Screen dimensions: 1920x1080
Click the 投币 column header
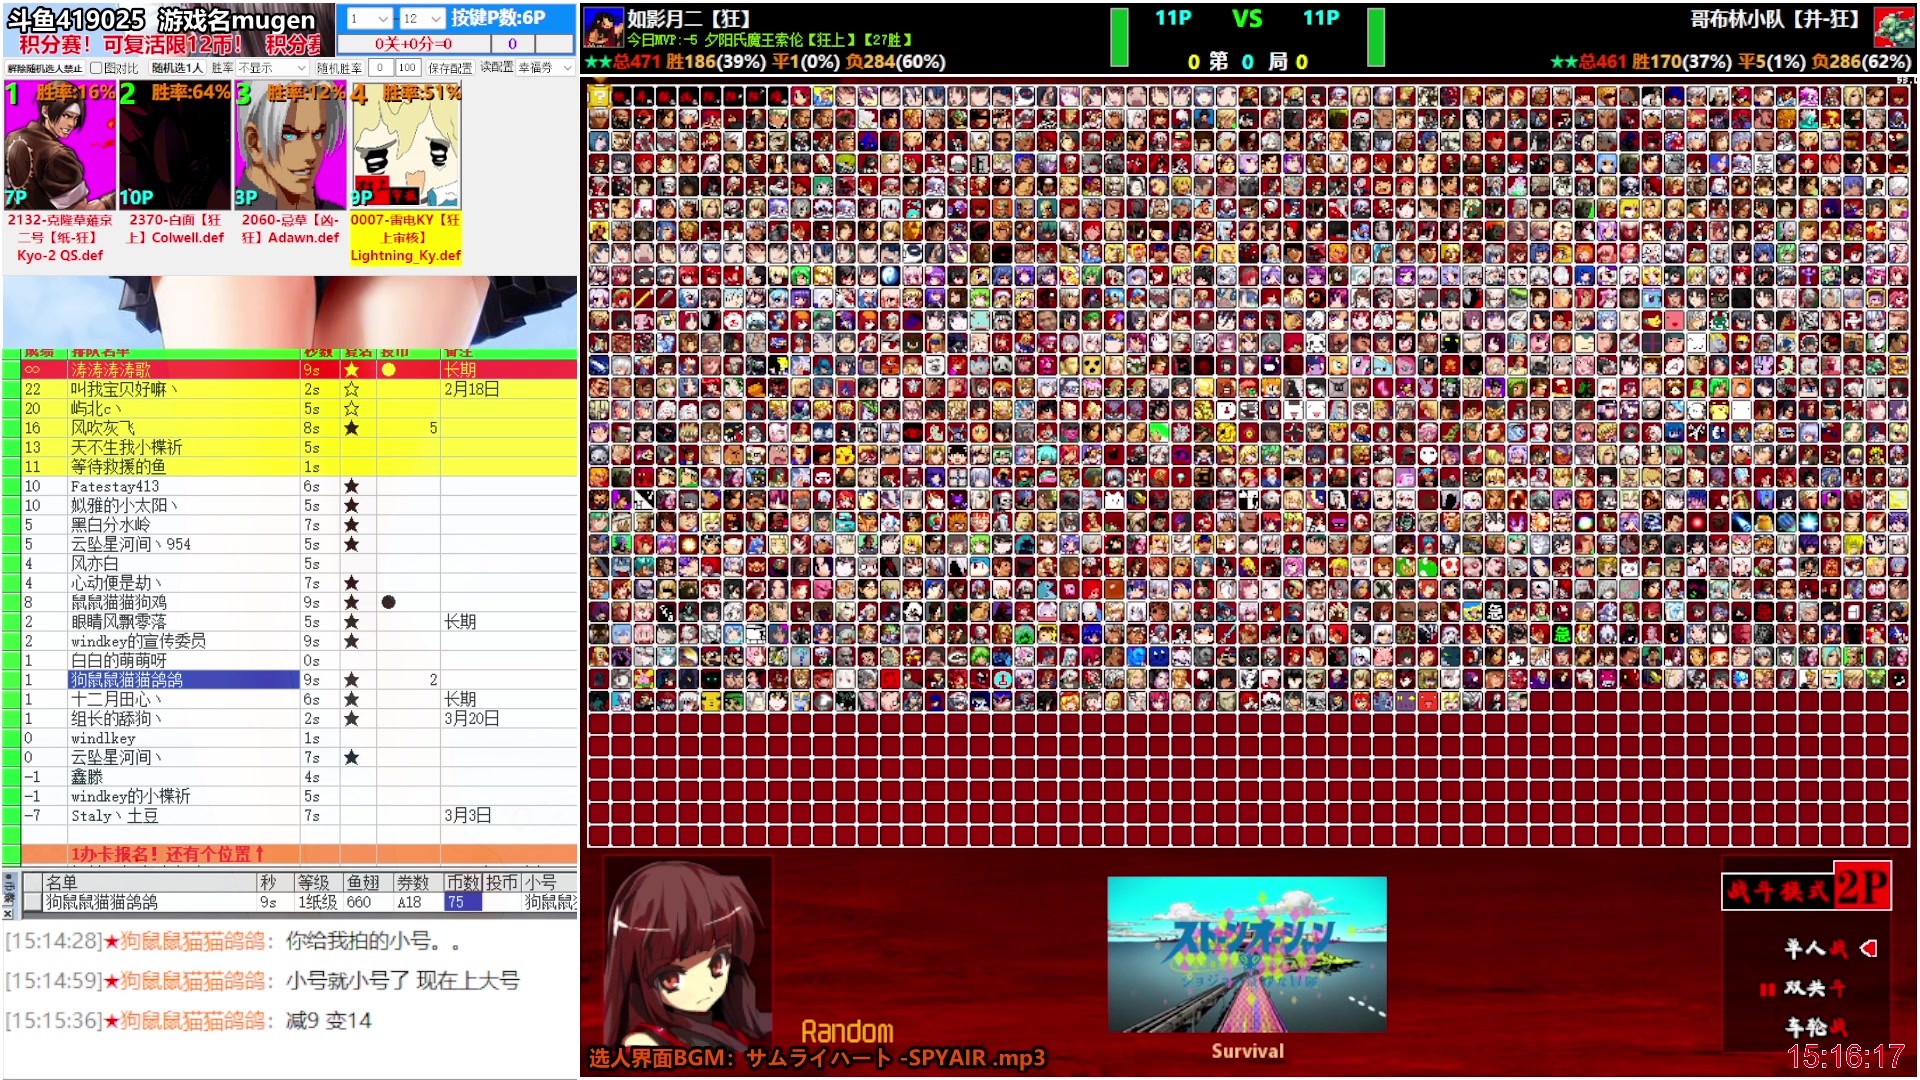pos(503,882)
